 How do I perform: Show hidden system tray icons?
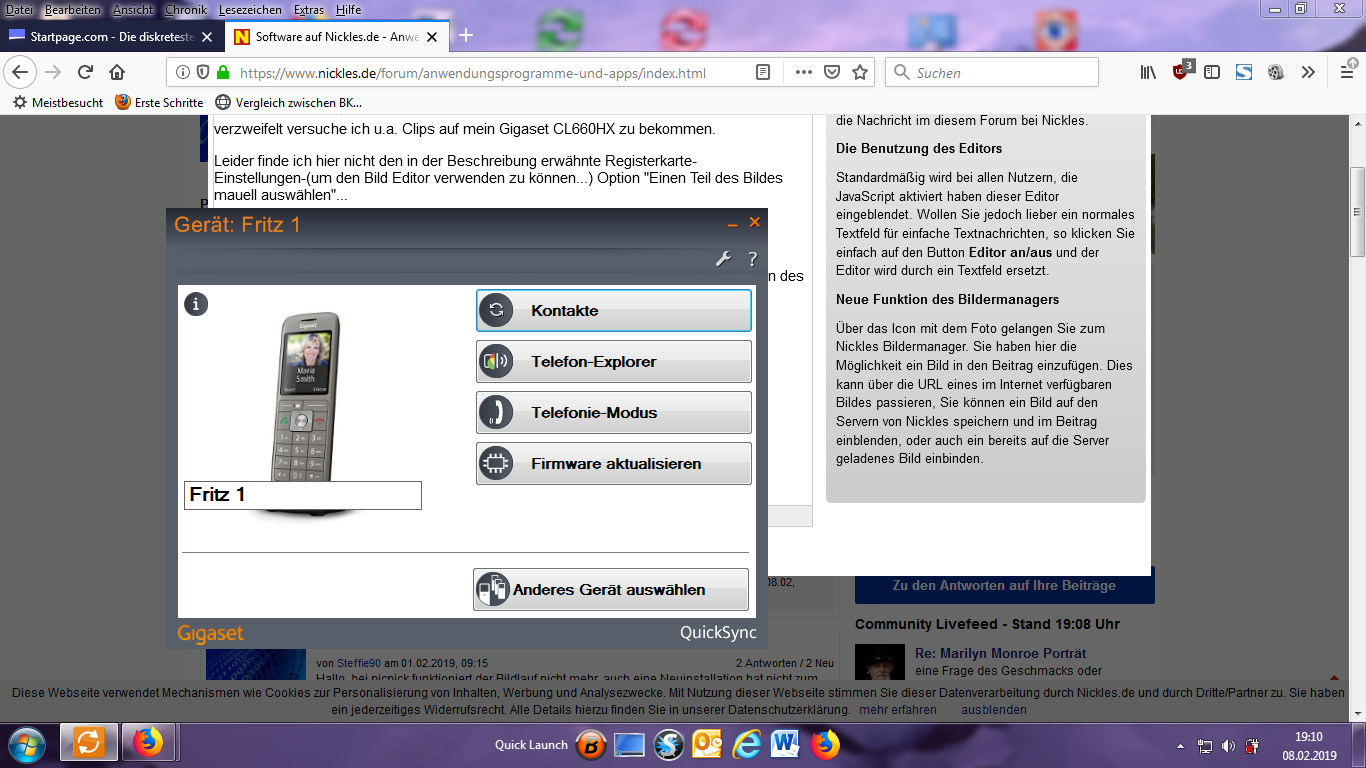coord(1180,746)
